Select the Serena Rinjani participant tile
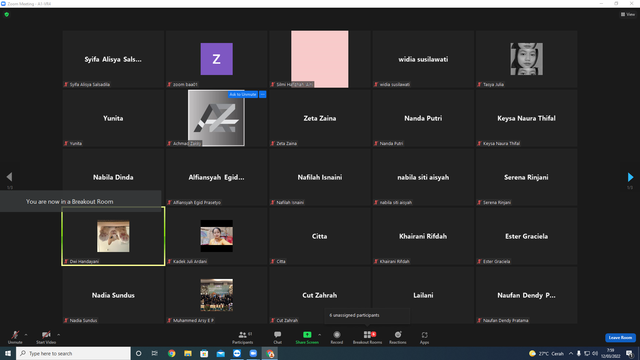 click(x=526, y=177)
